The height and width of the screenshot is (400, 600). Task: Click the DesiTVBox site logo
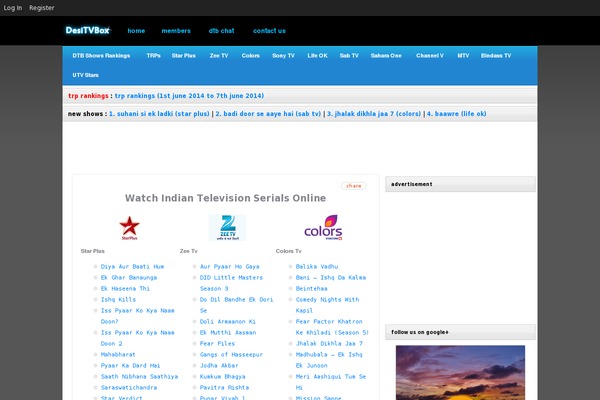tap(88, 30)
